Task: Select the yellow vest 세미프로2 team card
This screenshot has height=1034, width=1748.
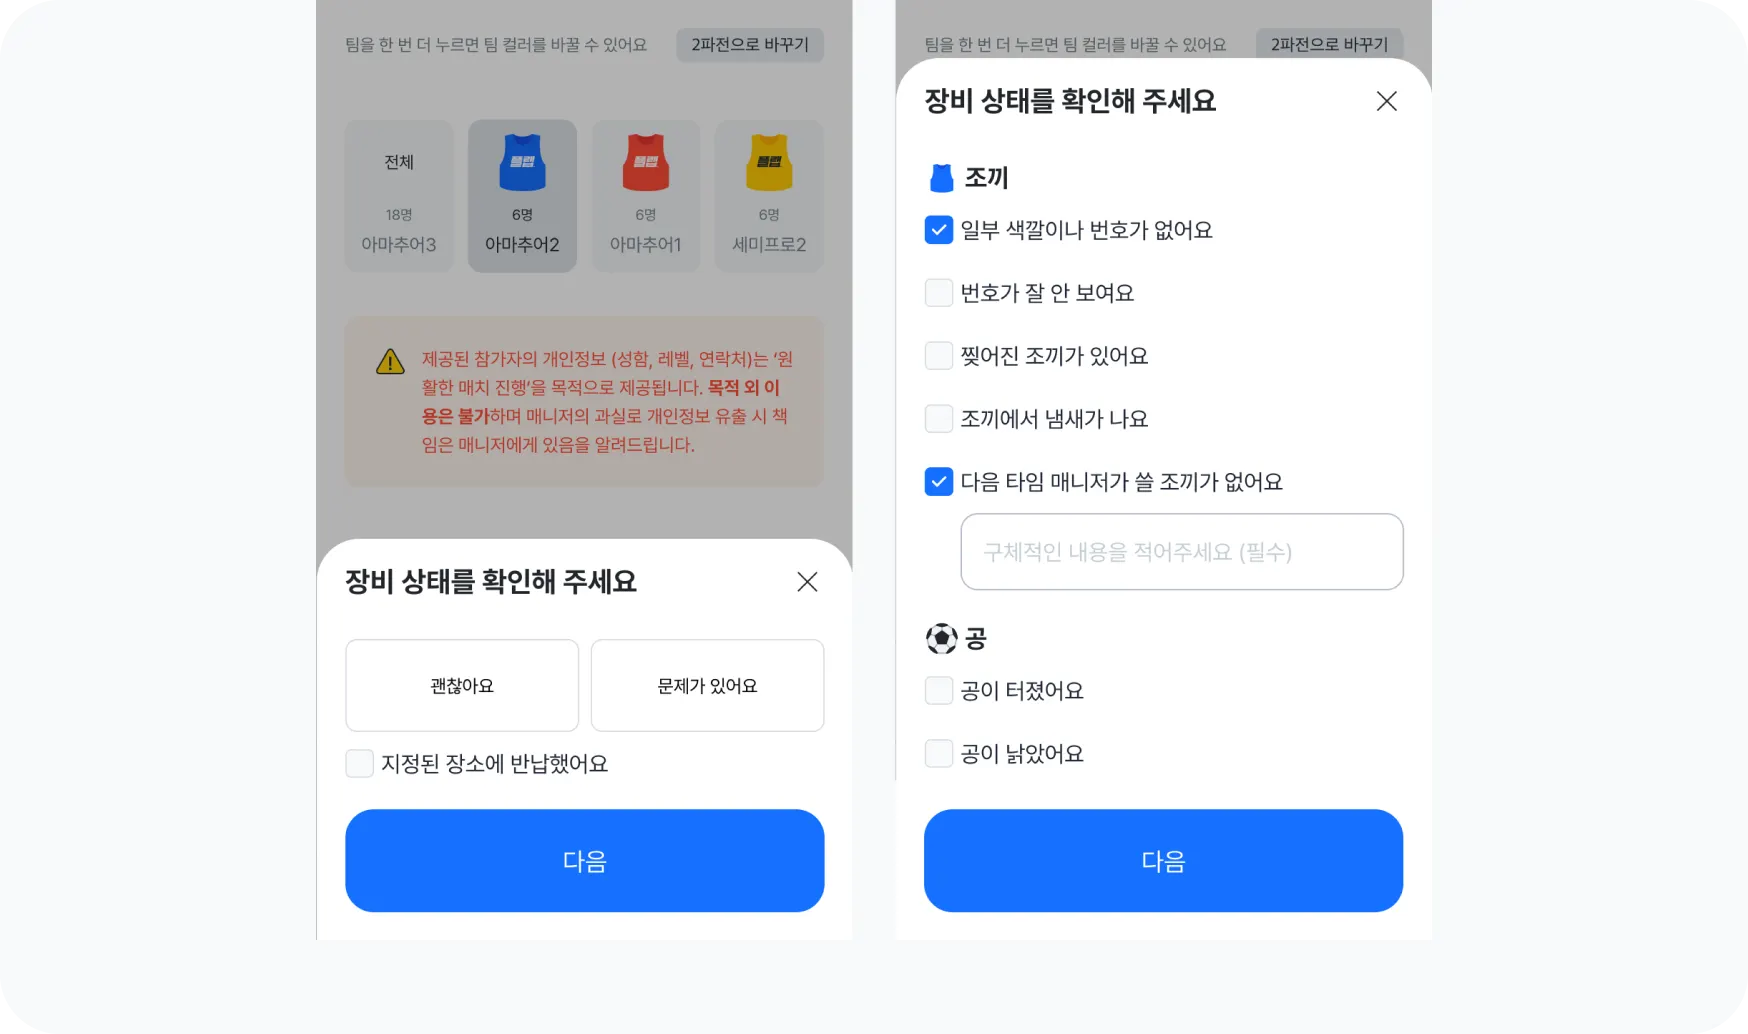Action: click(x=769, y=196)
